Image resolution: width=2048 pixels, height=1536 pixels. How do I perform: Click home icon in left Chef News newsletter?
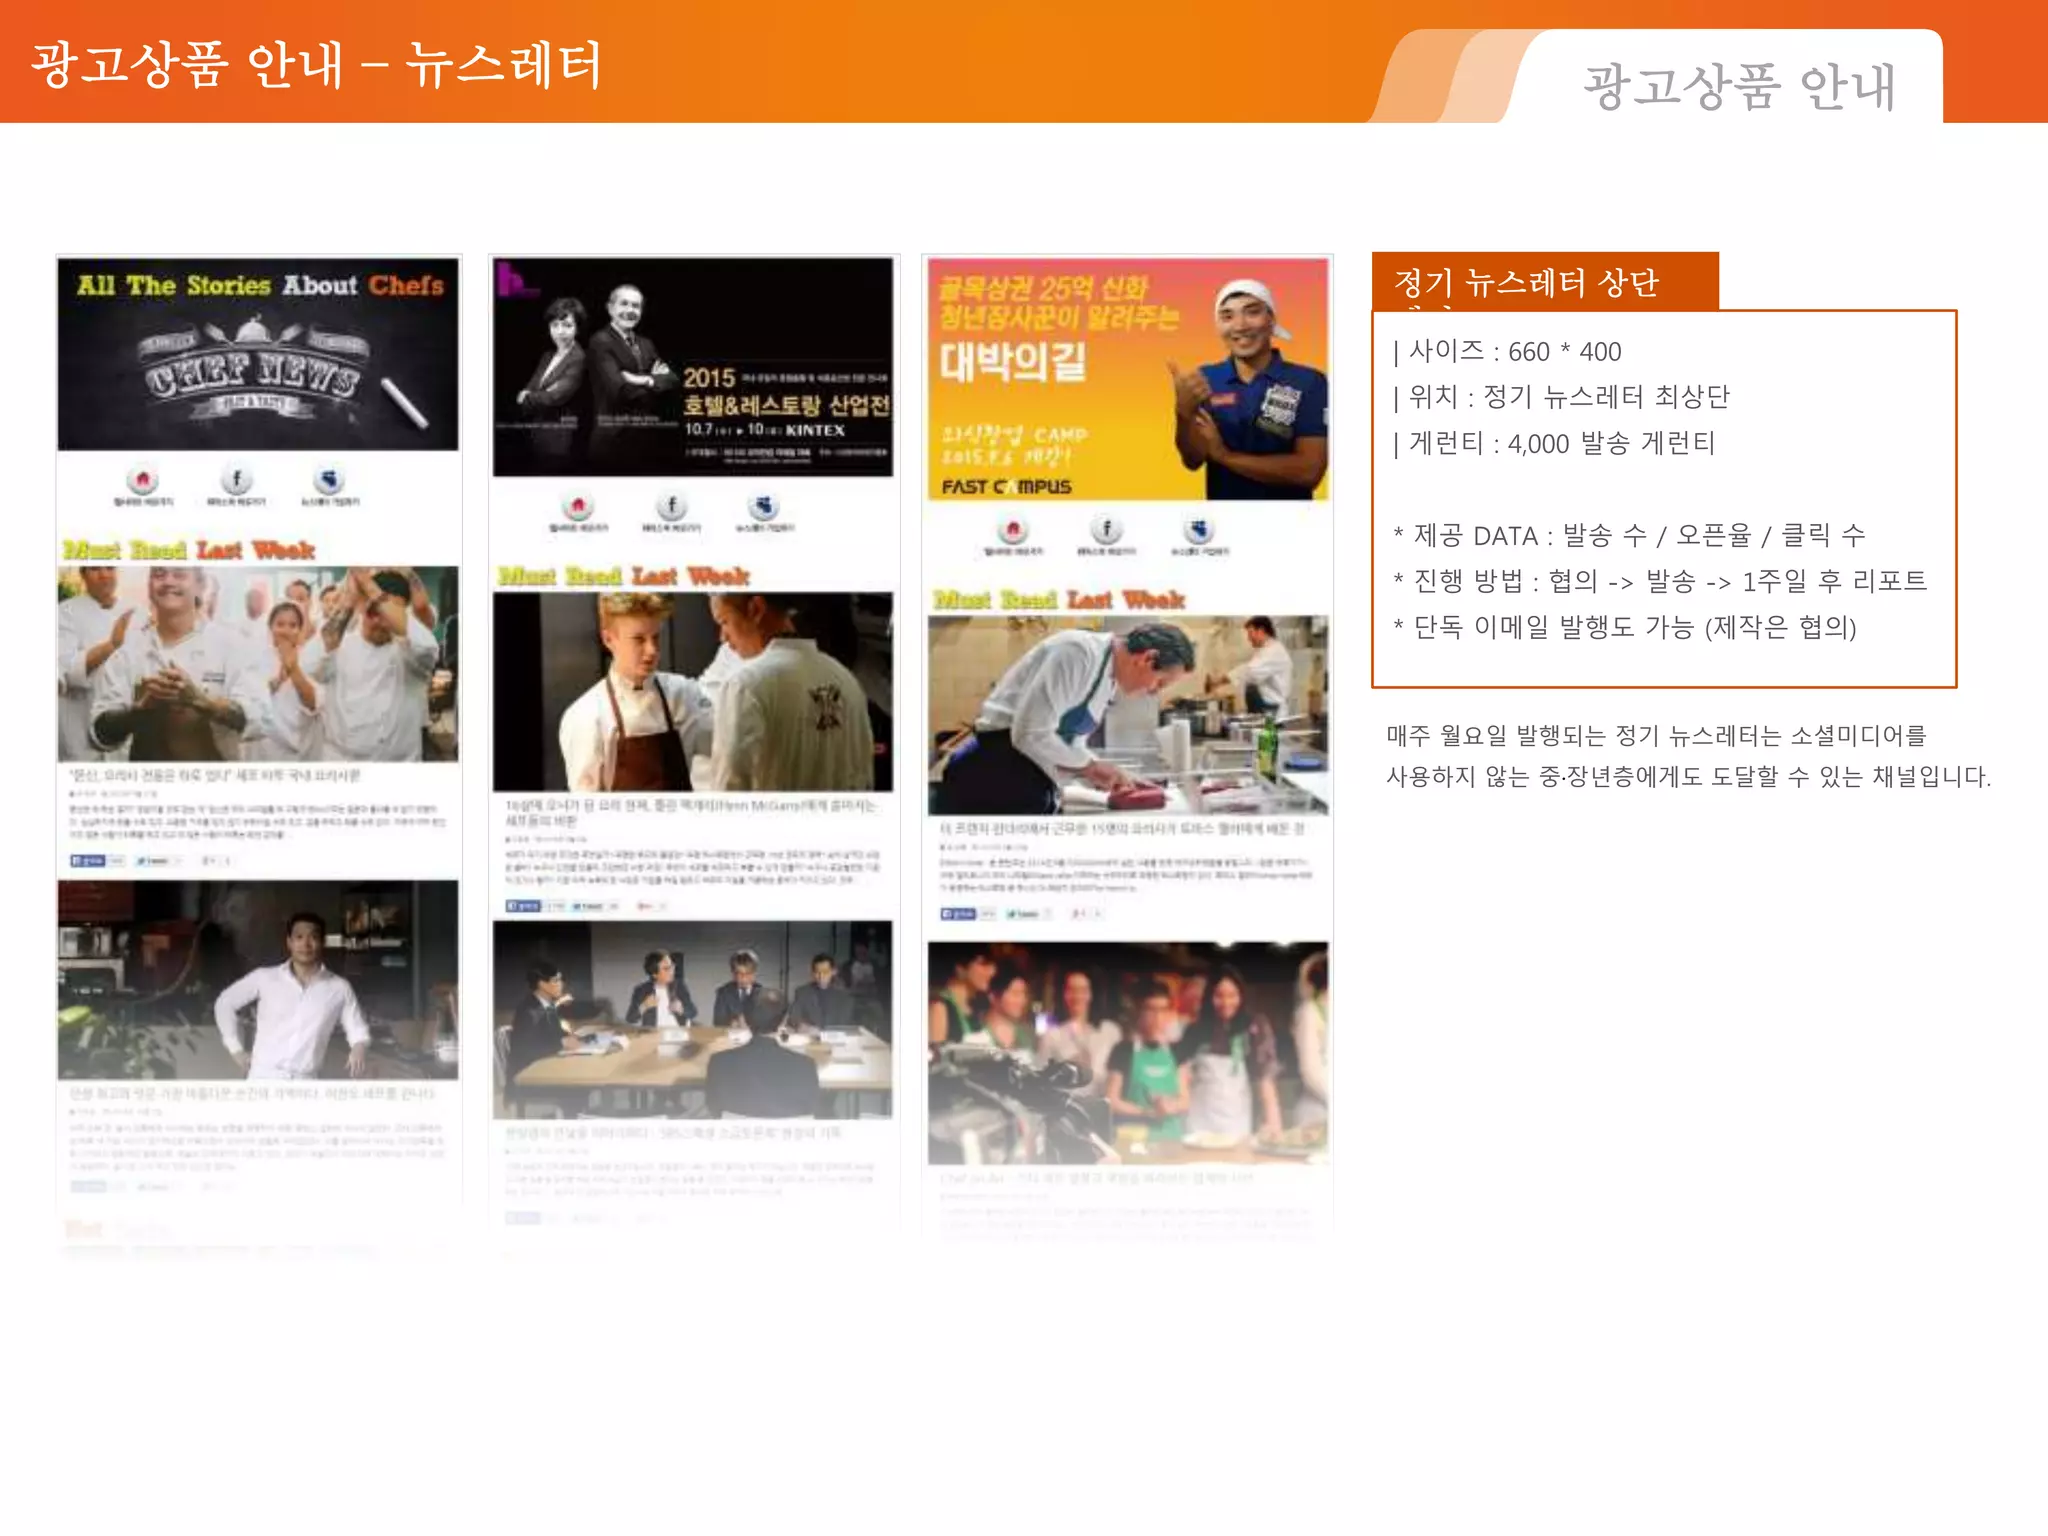(143, 479)
